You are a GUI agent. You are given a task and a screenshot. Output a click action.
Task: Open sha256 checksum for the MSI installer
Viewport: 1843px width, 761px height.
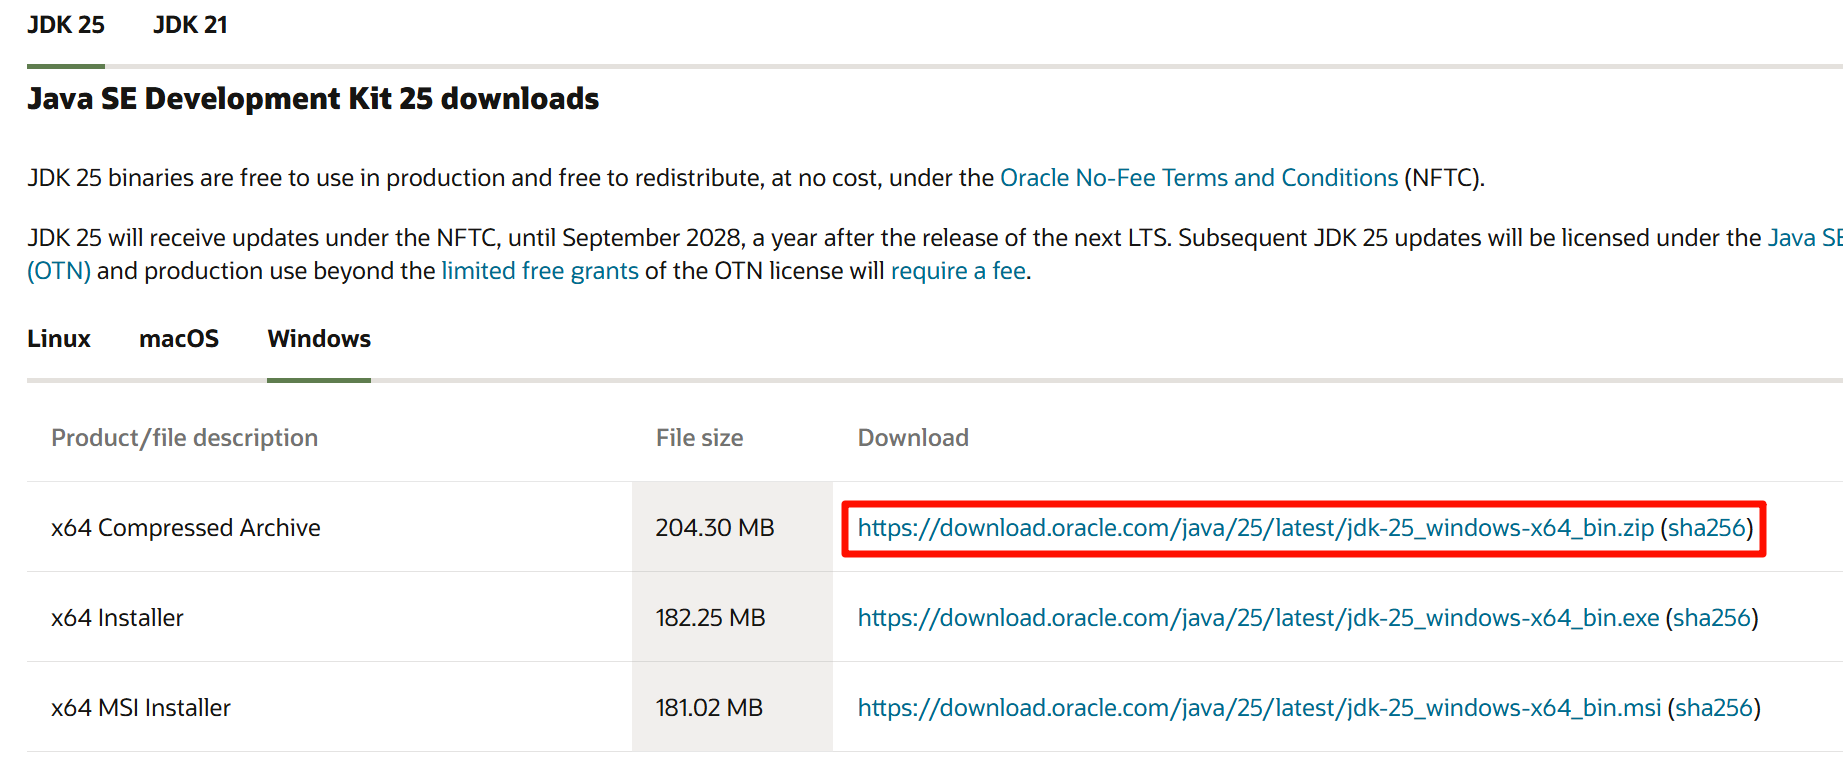1713,708
